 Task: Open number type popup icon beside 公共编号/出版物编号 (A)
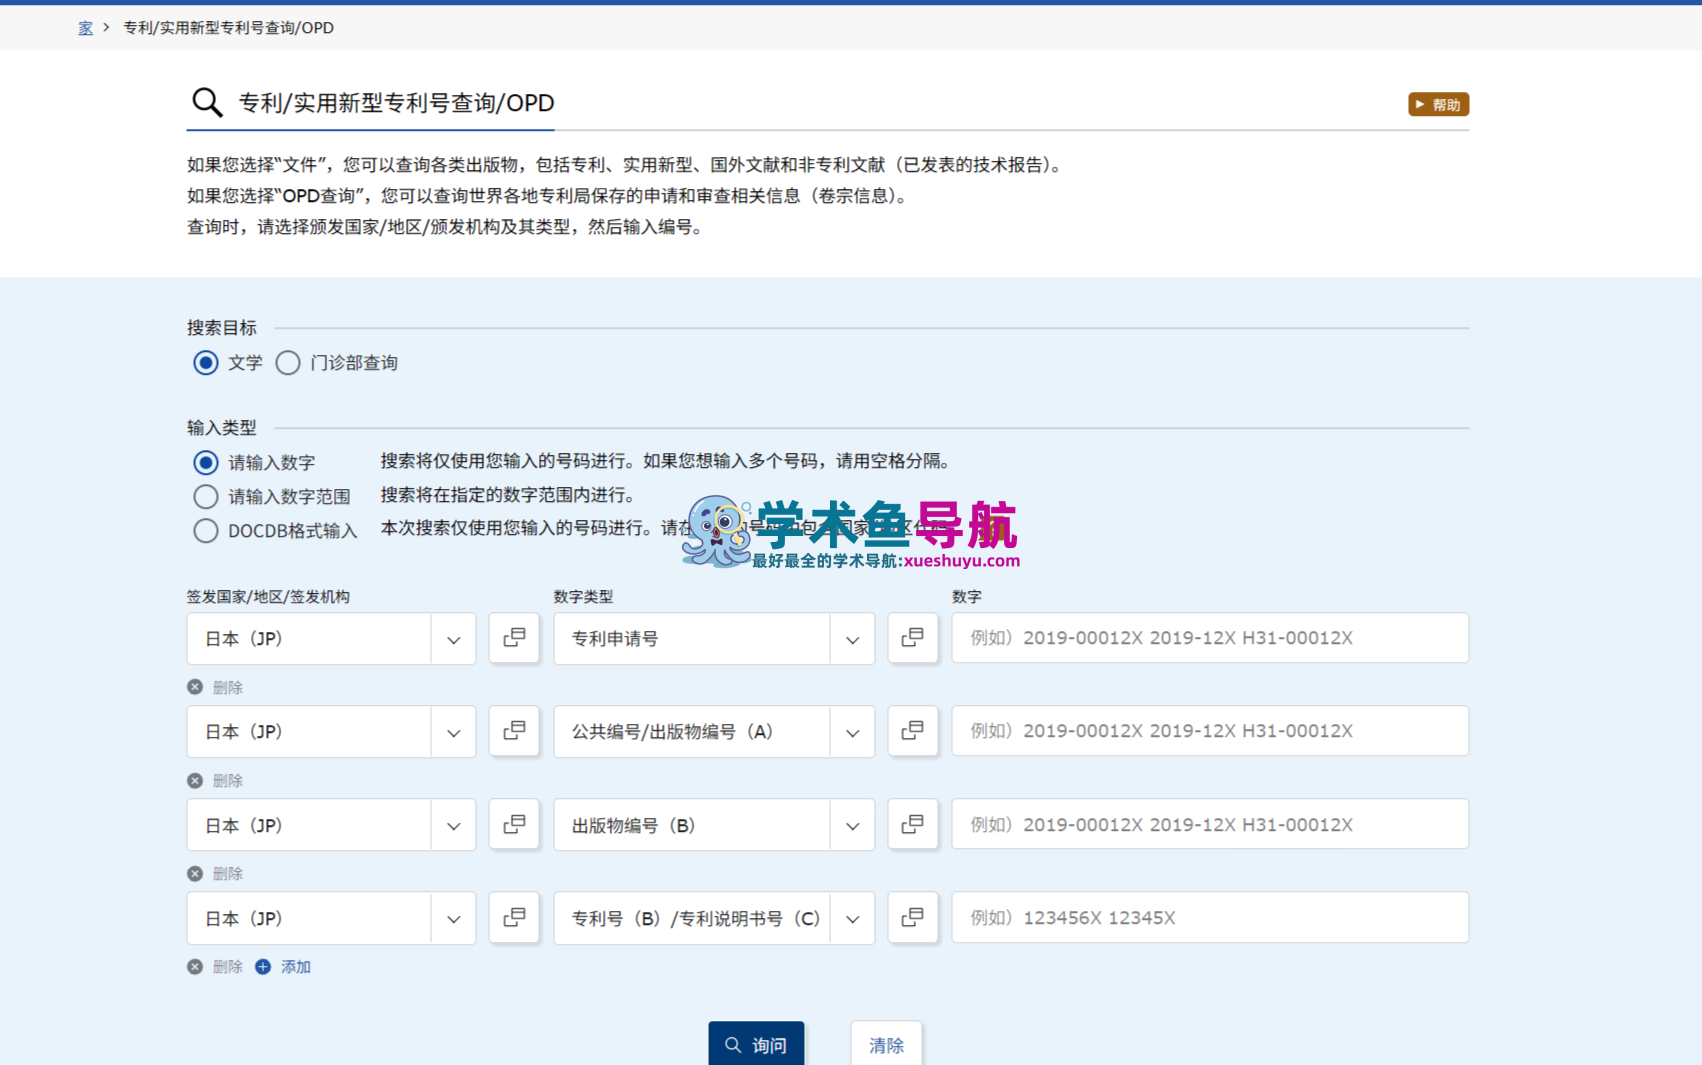pos(913,731)
